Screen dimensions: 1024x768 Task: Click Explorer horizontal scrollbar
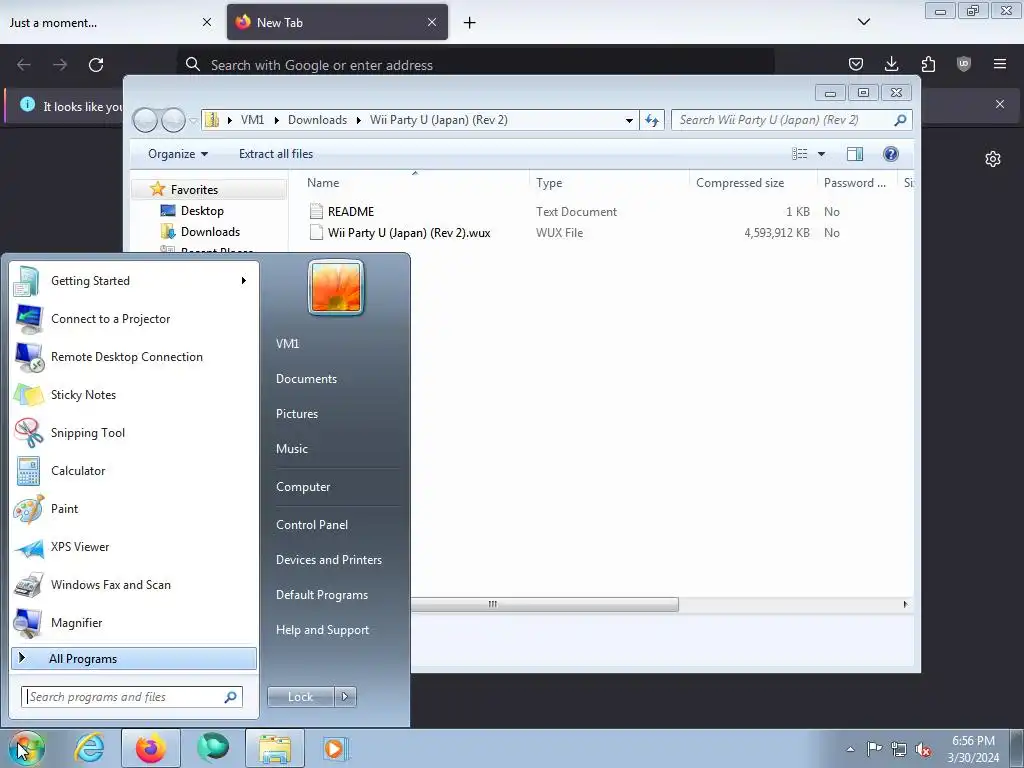coord(545,604)
